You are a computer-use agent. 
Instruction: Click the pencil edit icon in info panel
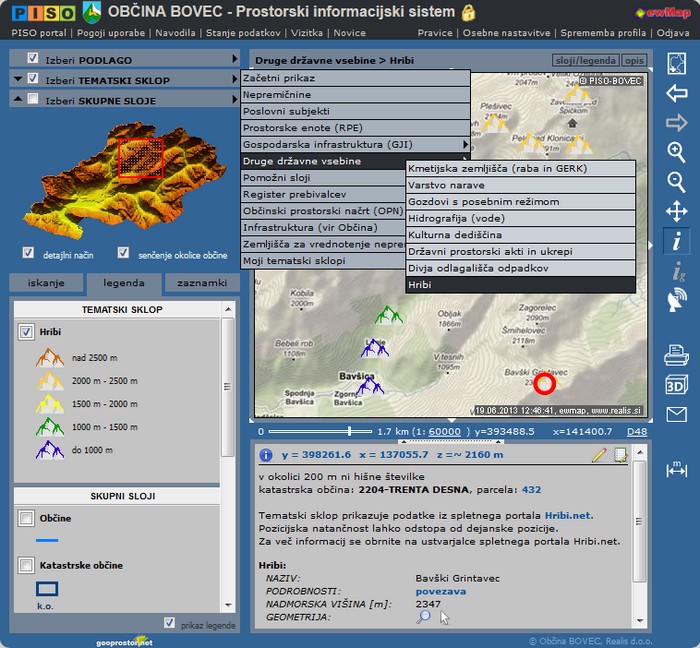coord(599,455)
